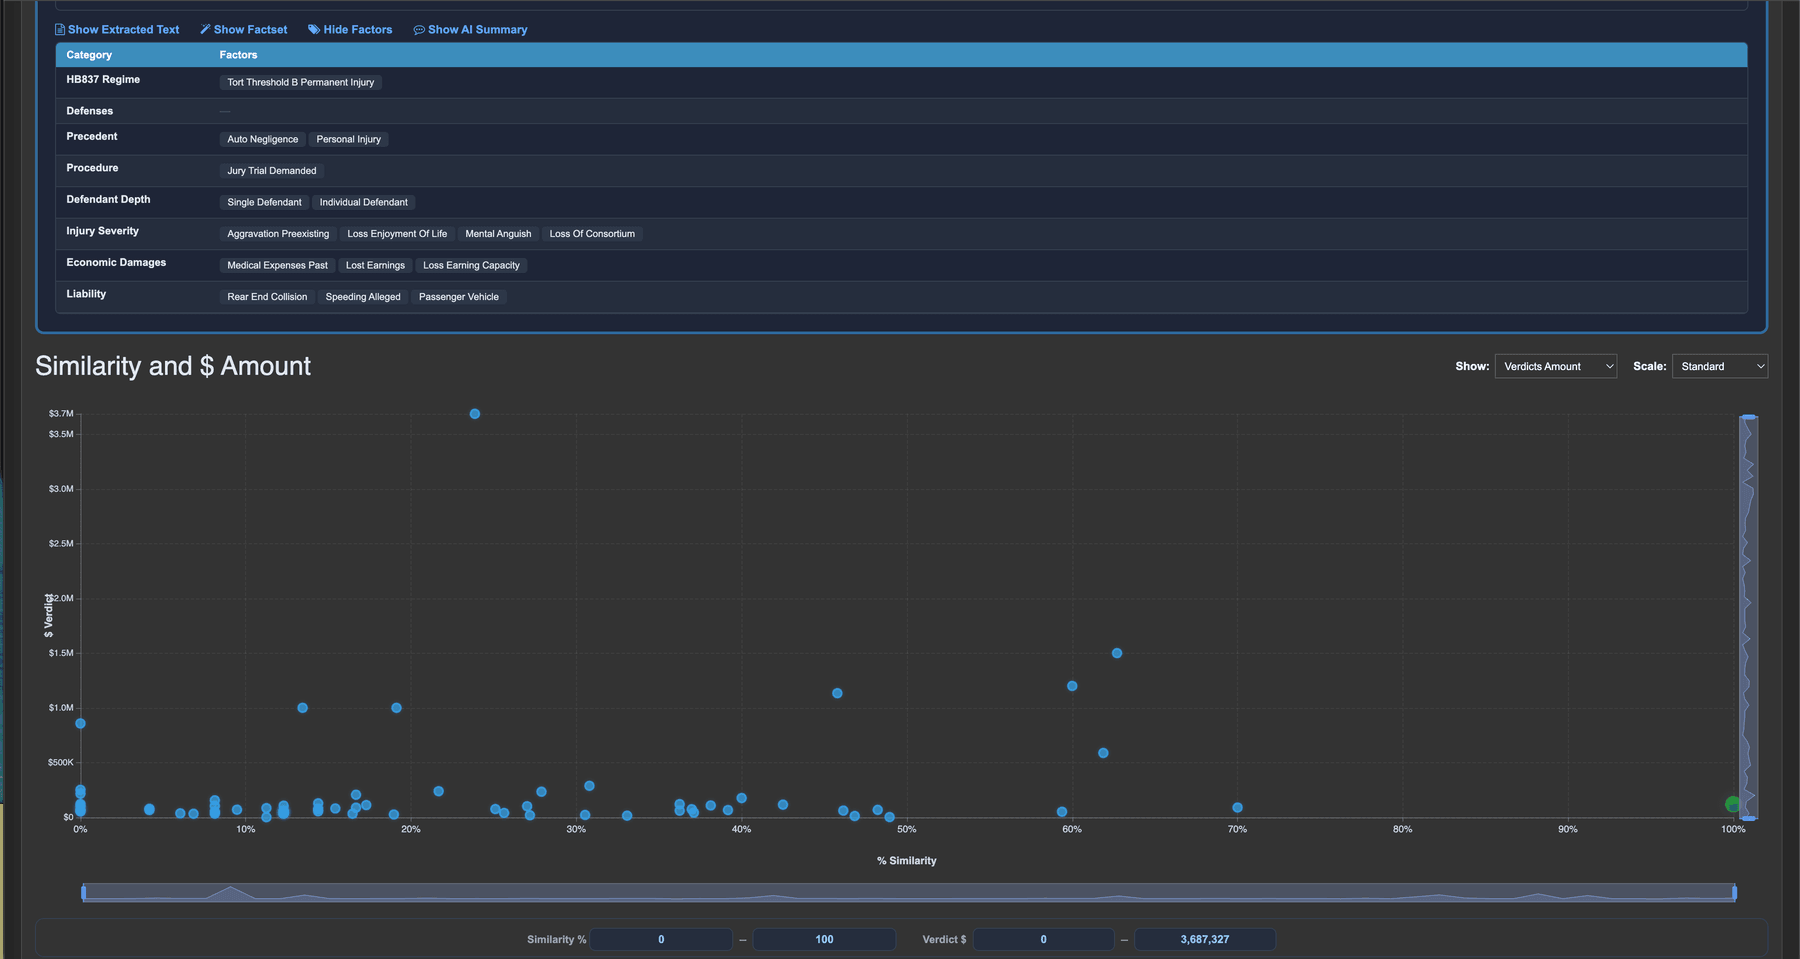Click the $3.7M outlier data point

click(x=475, y=414)
